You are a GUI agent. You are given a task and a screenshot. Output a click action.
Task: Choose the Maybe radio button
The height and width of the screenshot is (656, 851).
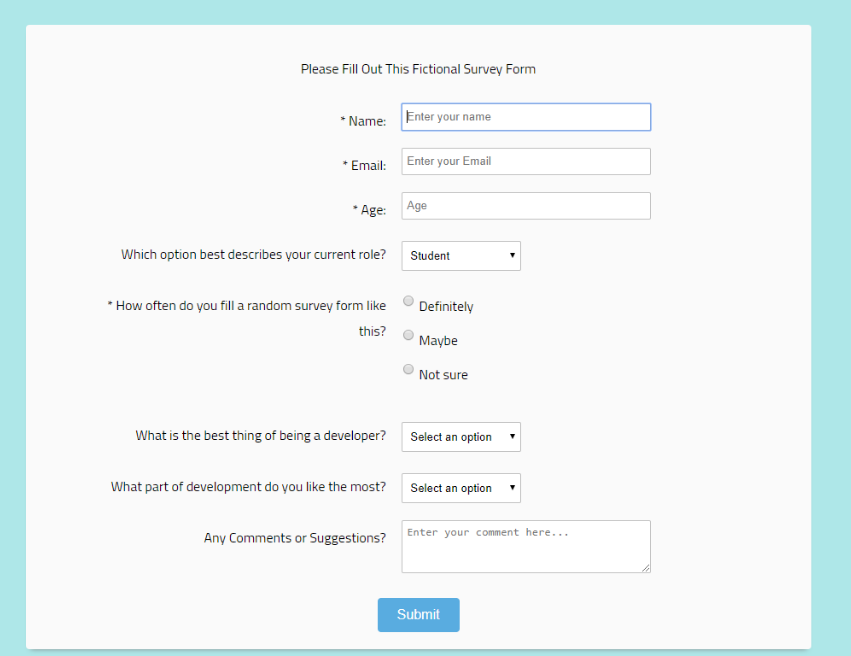tap(408, 335)
